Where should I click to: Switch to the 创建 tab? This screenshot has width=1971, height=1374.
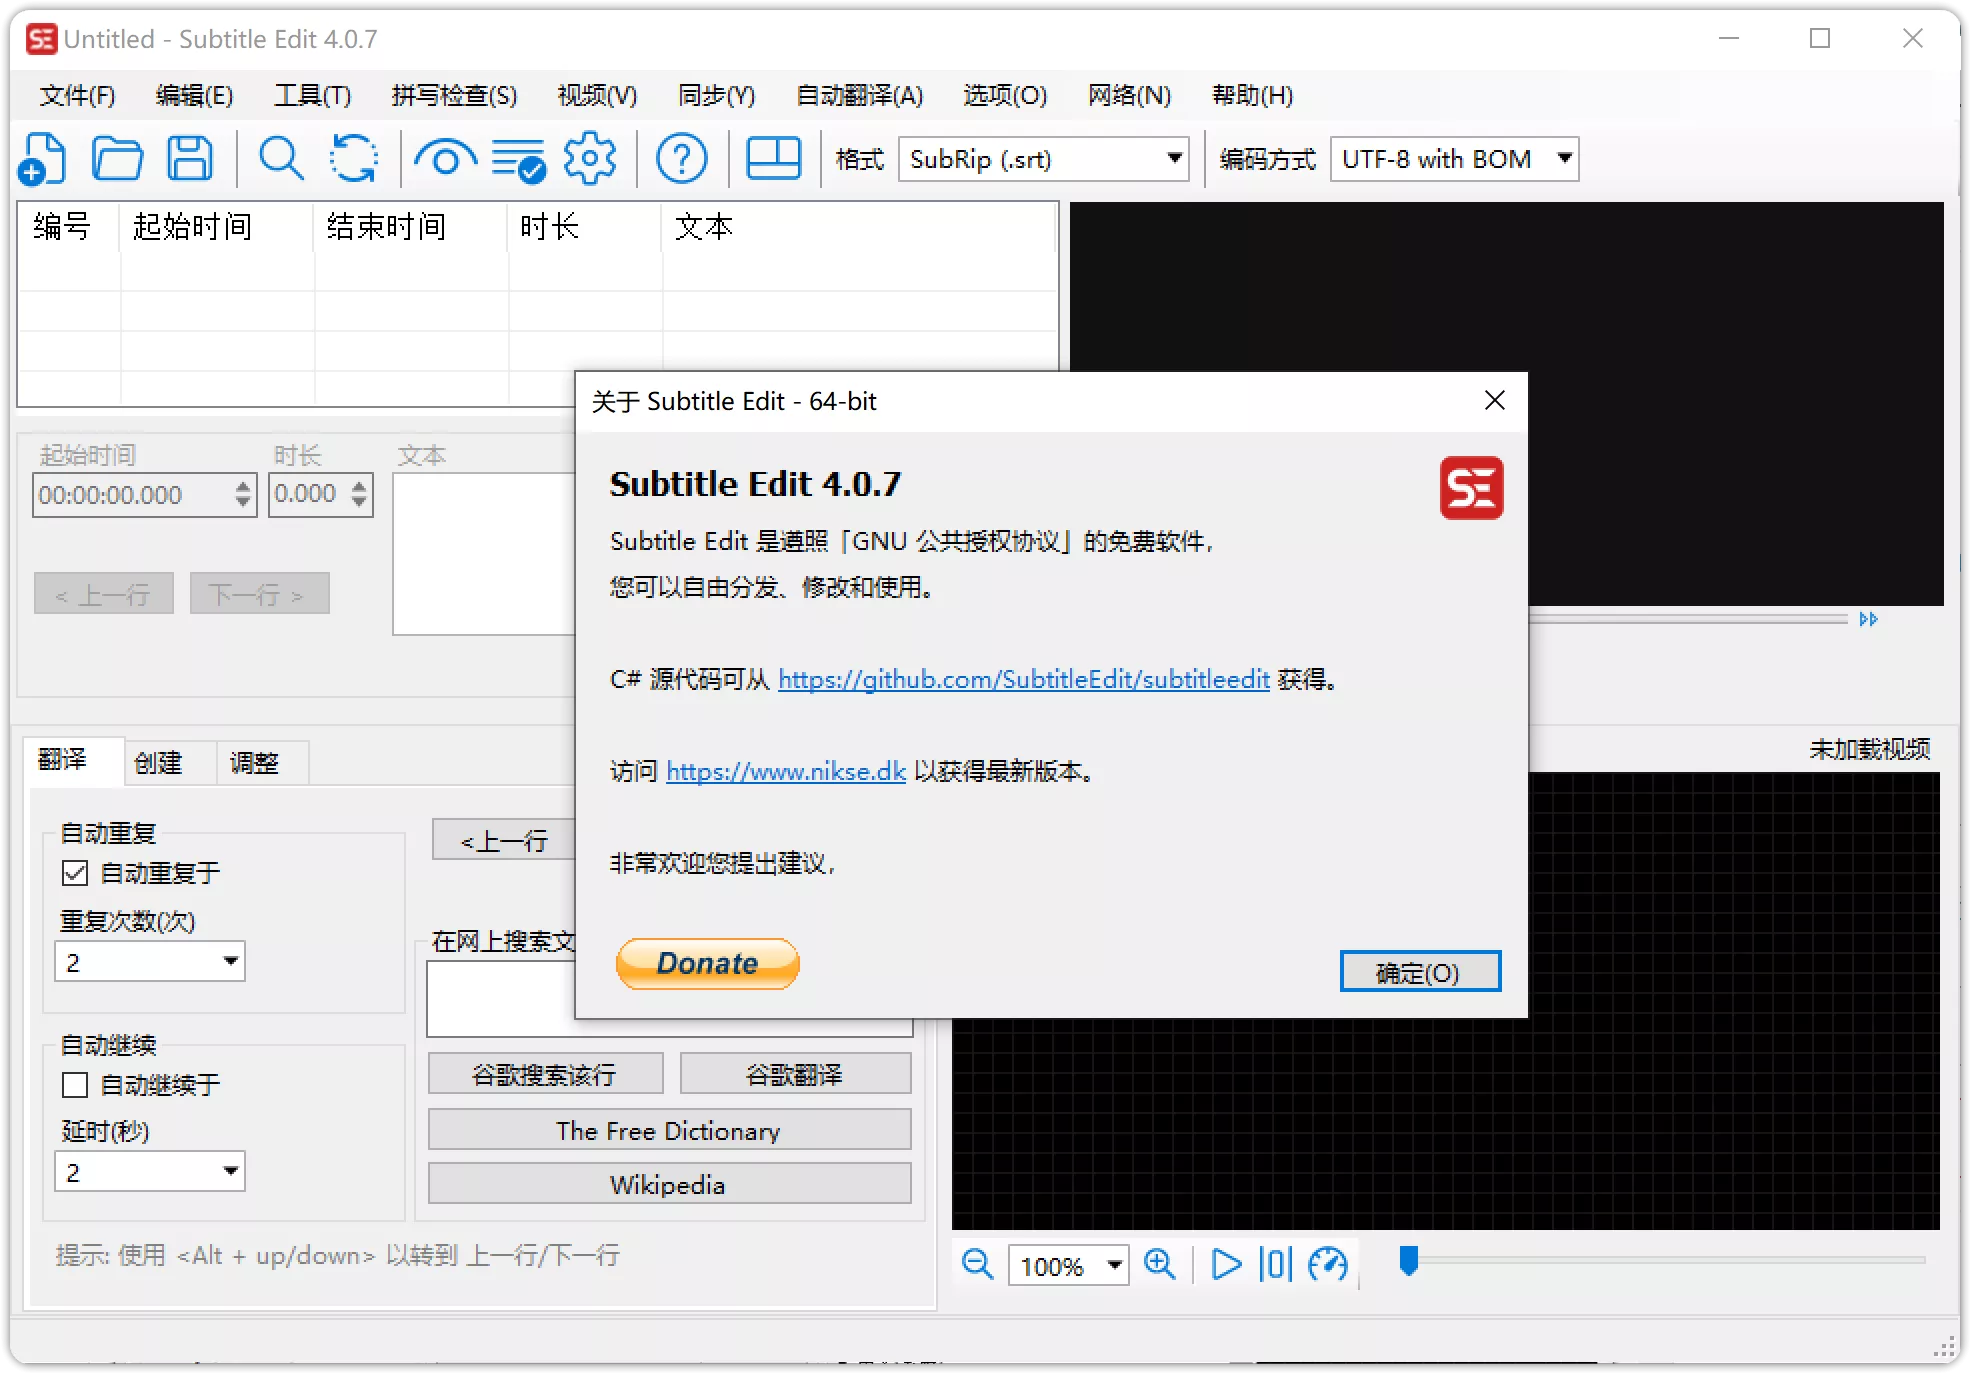[x=158, y=762]
